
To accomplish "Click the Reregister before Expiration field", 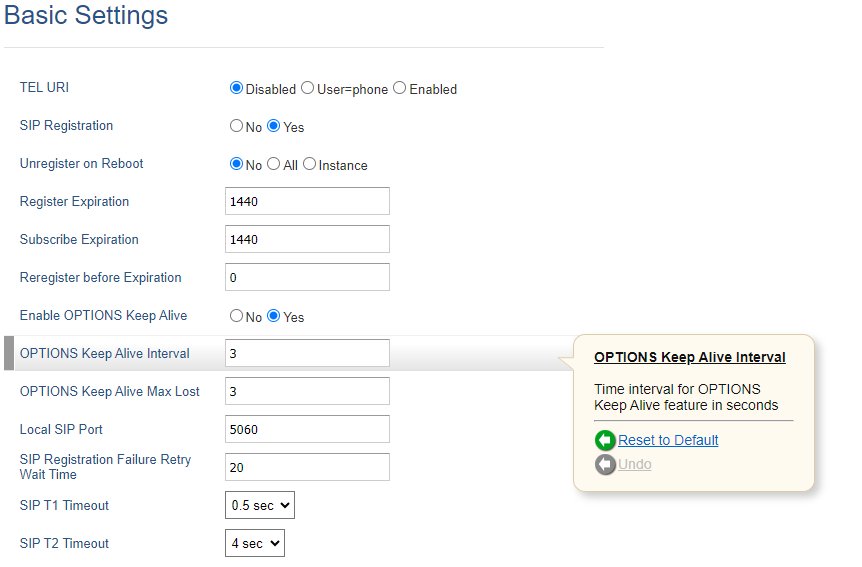I will [307, 277].
